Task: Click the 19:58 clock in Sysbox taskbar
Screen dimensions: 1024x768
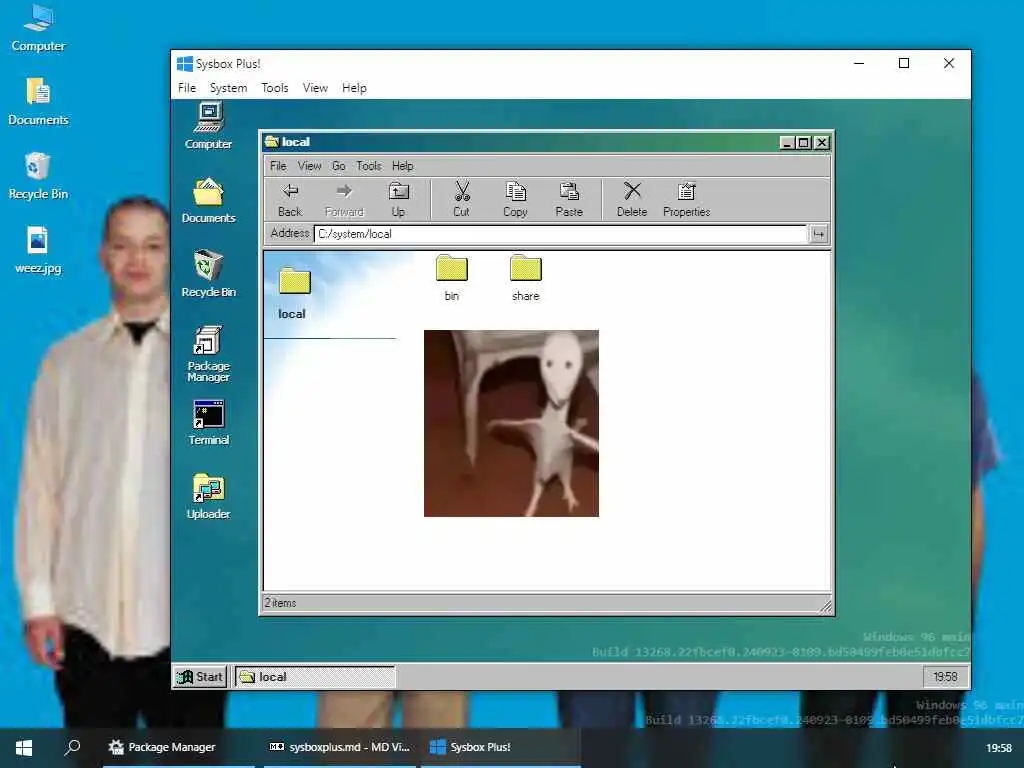Action: pyautogui.click(x=945, y=677)
